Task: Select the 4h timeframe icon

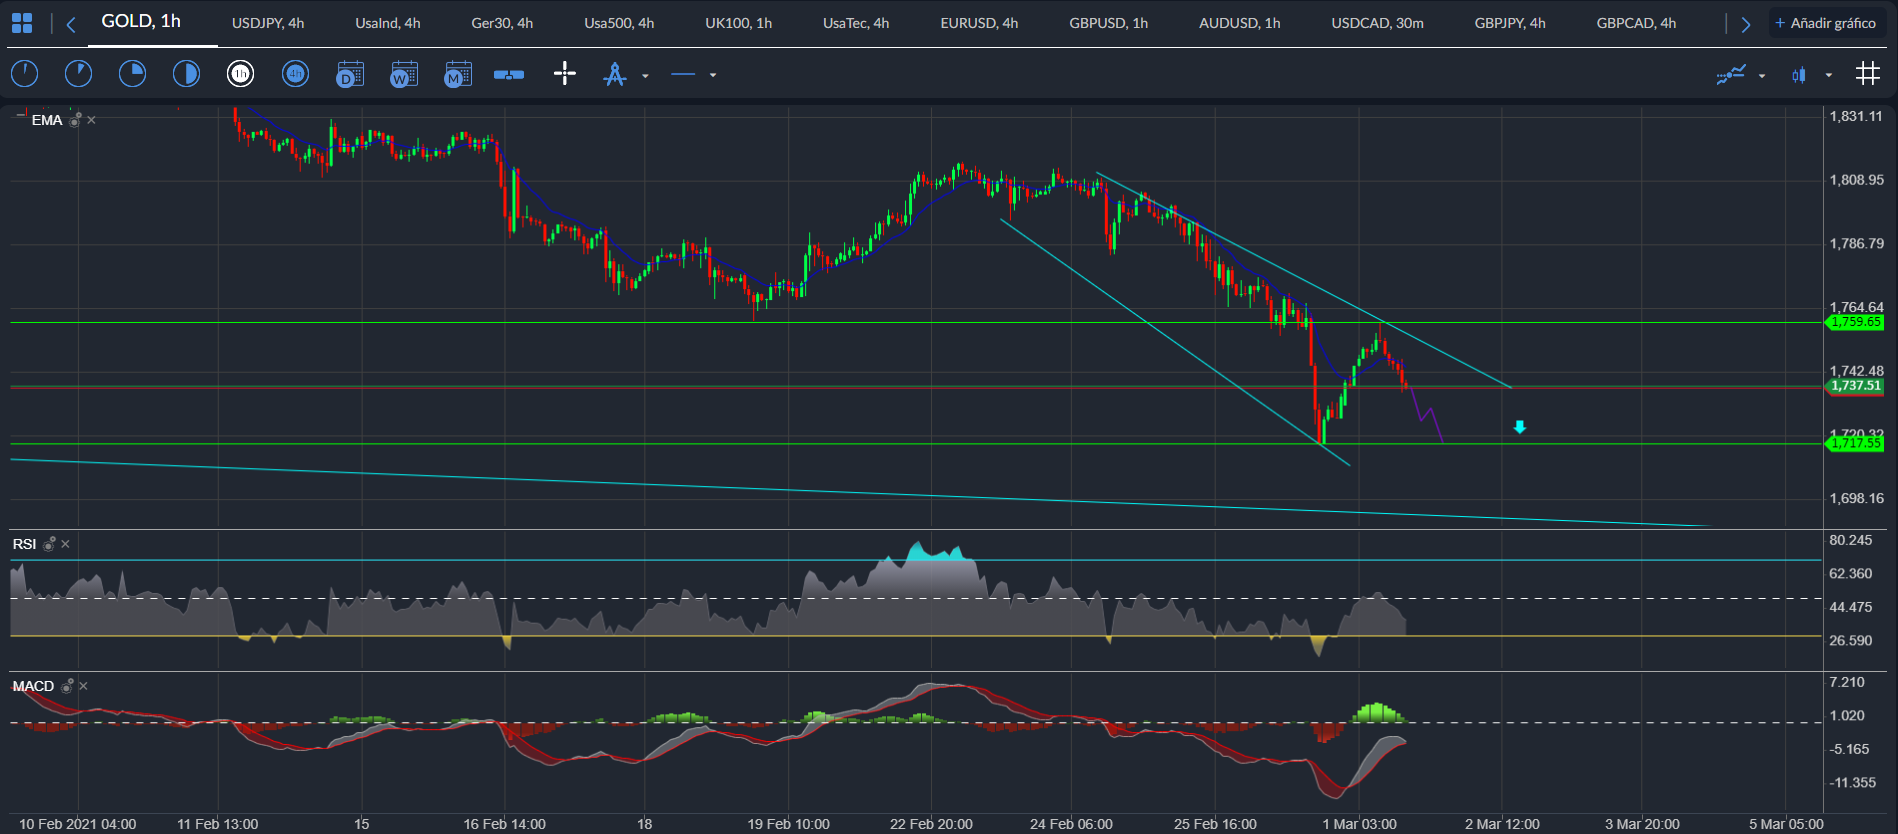Action: click(295, 74)
